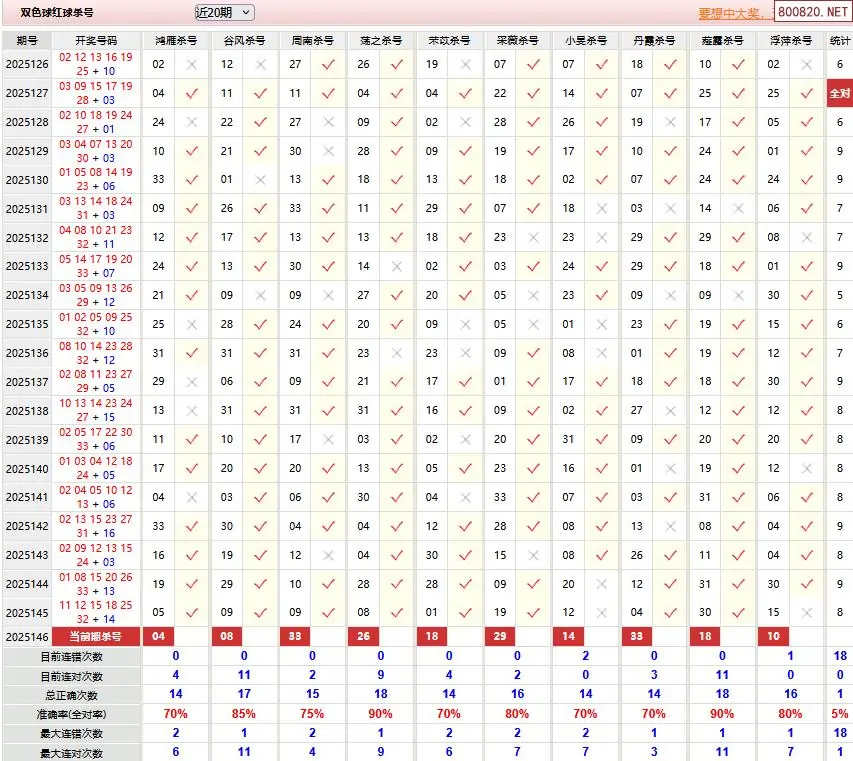
Task: Click the cross mark for 周南杀号 in row 2025128
Action: [x=328, y=122]
